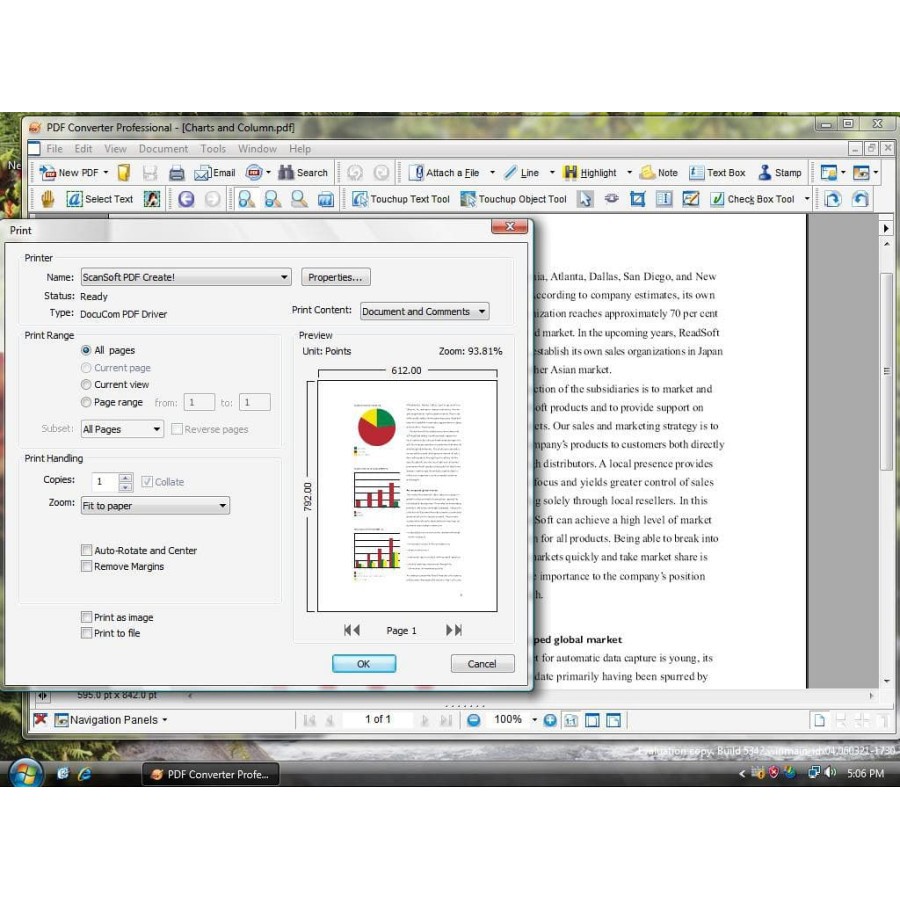The image size is (900, 900).
Task: Open the Print Content dropdown
Action: click(x=425, y=311)
